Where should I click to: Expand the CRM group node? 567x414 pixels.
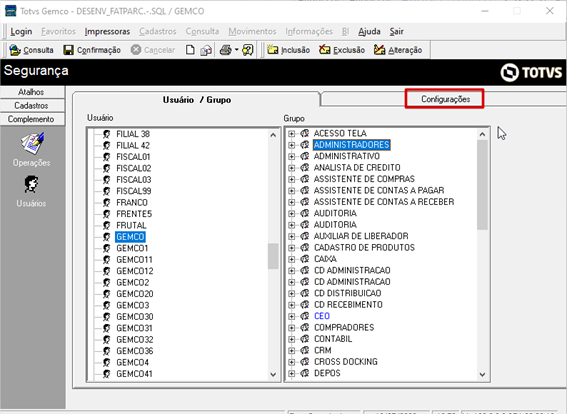(291, 351)
